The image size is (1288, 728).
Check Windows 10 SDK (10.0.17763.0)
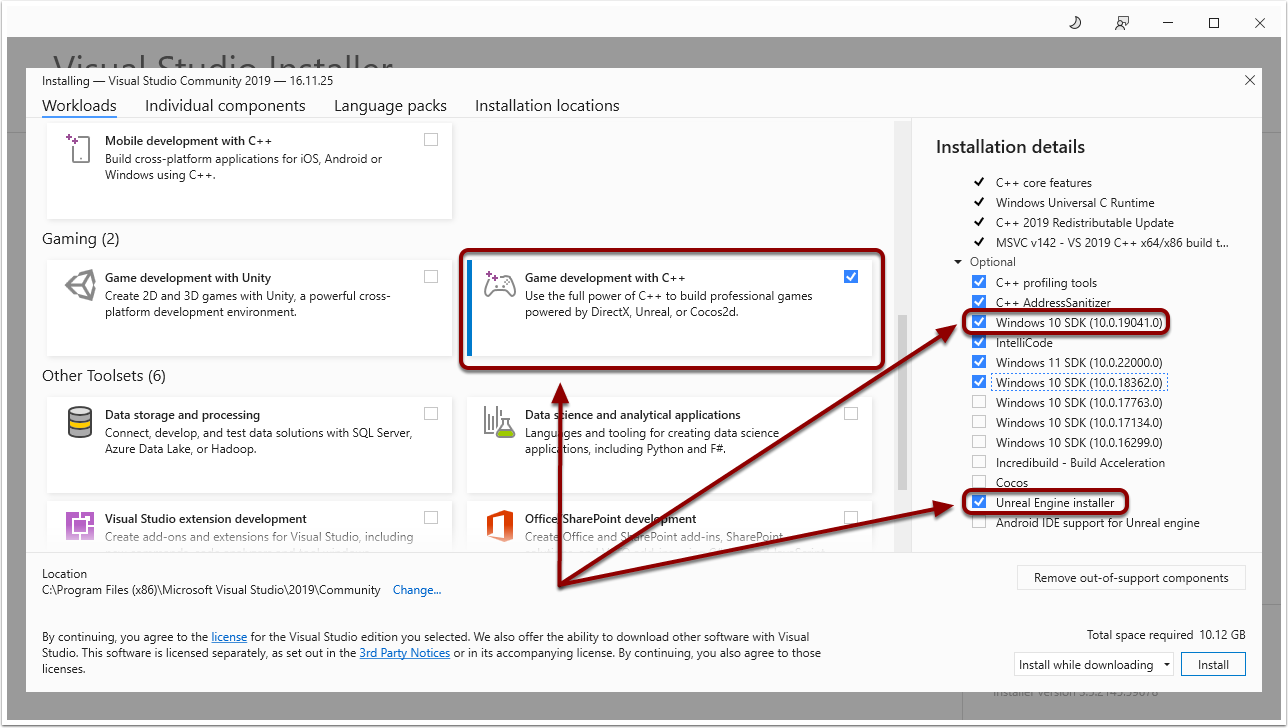coord(979,402)
